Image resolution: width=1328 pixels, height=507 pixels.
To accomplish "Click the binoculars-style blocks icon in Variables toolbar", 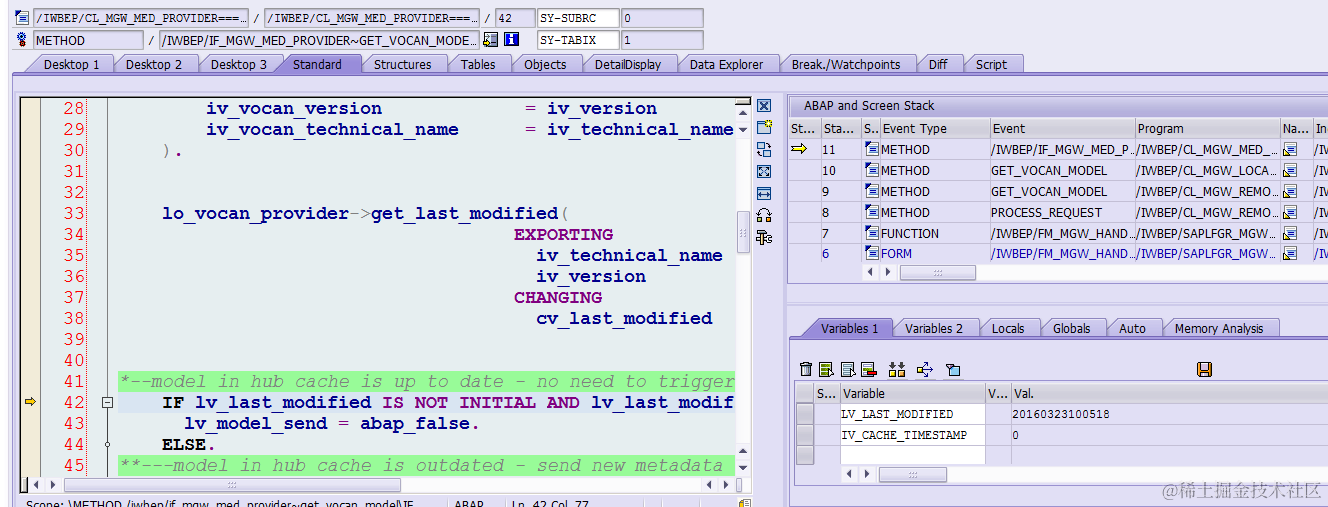I will [896, 370].
